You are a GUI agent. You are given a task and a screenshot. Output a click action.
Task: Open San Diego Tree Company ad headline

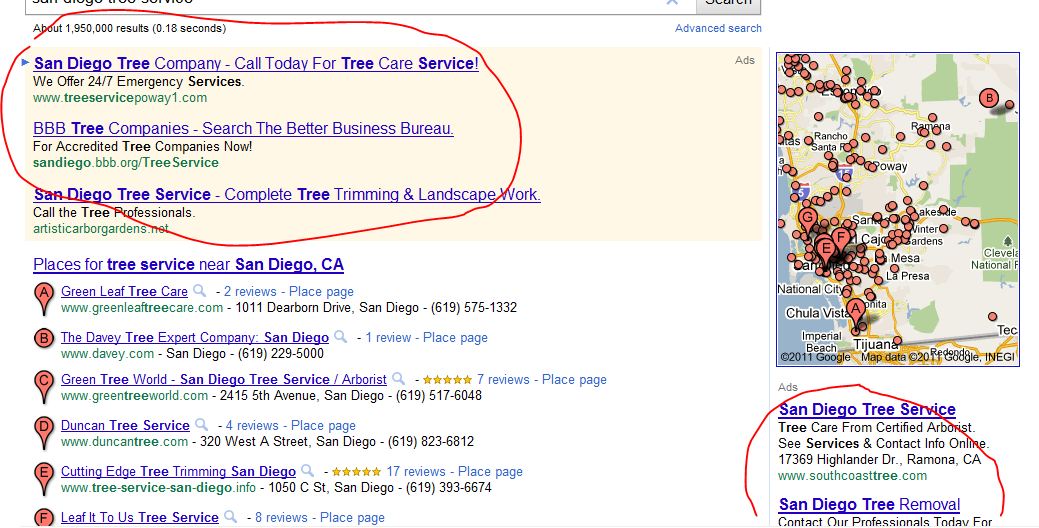tap(256, 64)
